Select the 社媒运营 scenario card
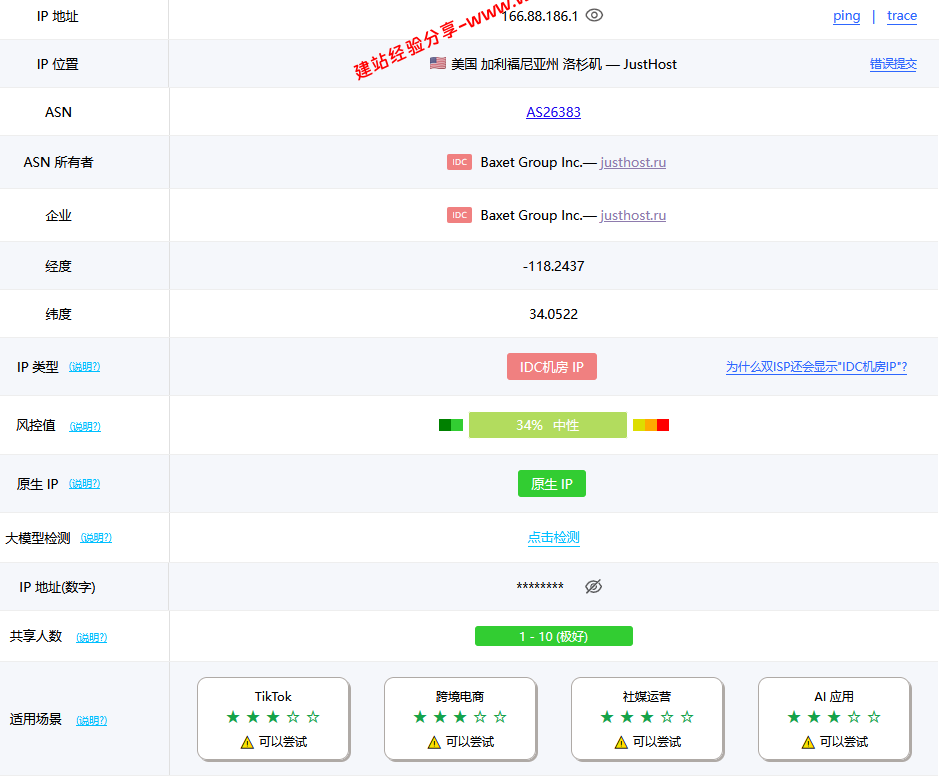Viewport: 940px width, 776px height. [x=647, y=719]
